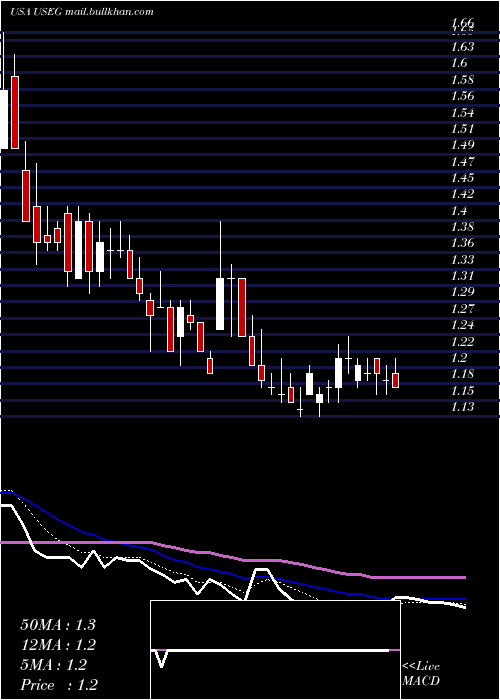This screenshot has height=700, width=500.
Task: Click the 1.45 price axis label
Action: point(462,177)
